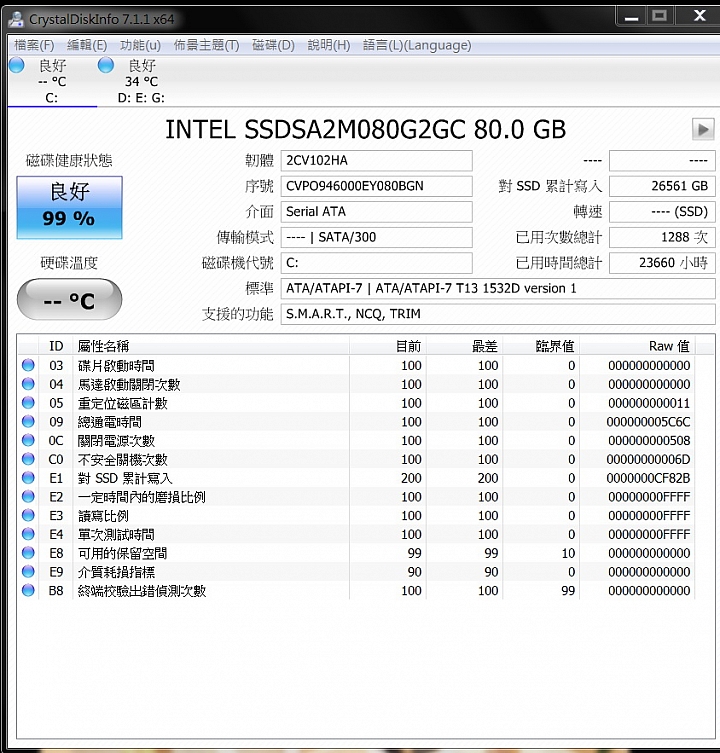Click the threshold value 99 in B8 row
720x753 pixels.
coord(568,591)
